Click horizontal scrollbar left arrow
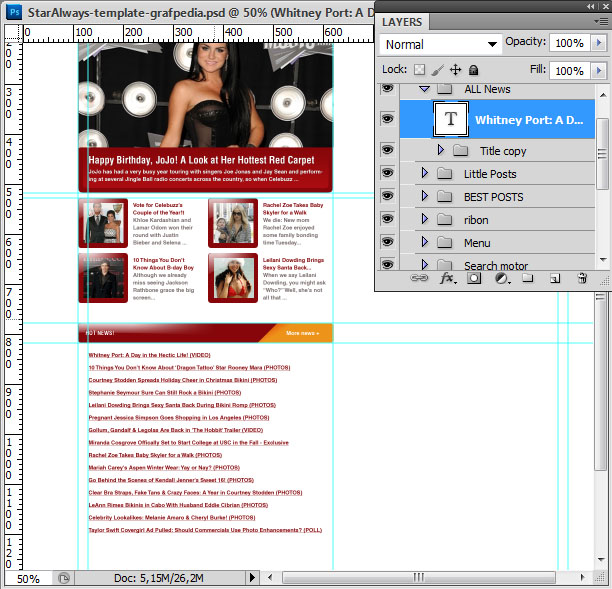The width and height of the screenshot is (612, 589). (270, 577)
